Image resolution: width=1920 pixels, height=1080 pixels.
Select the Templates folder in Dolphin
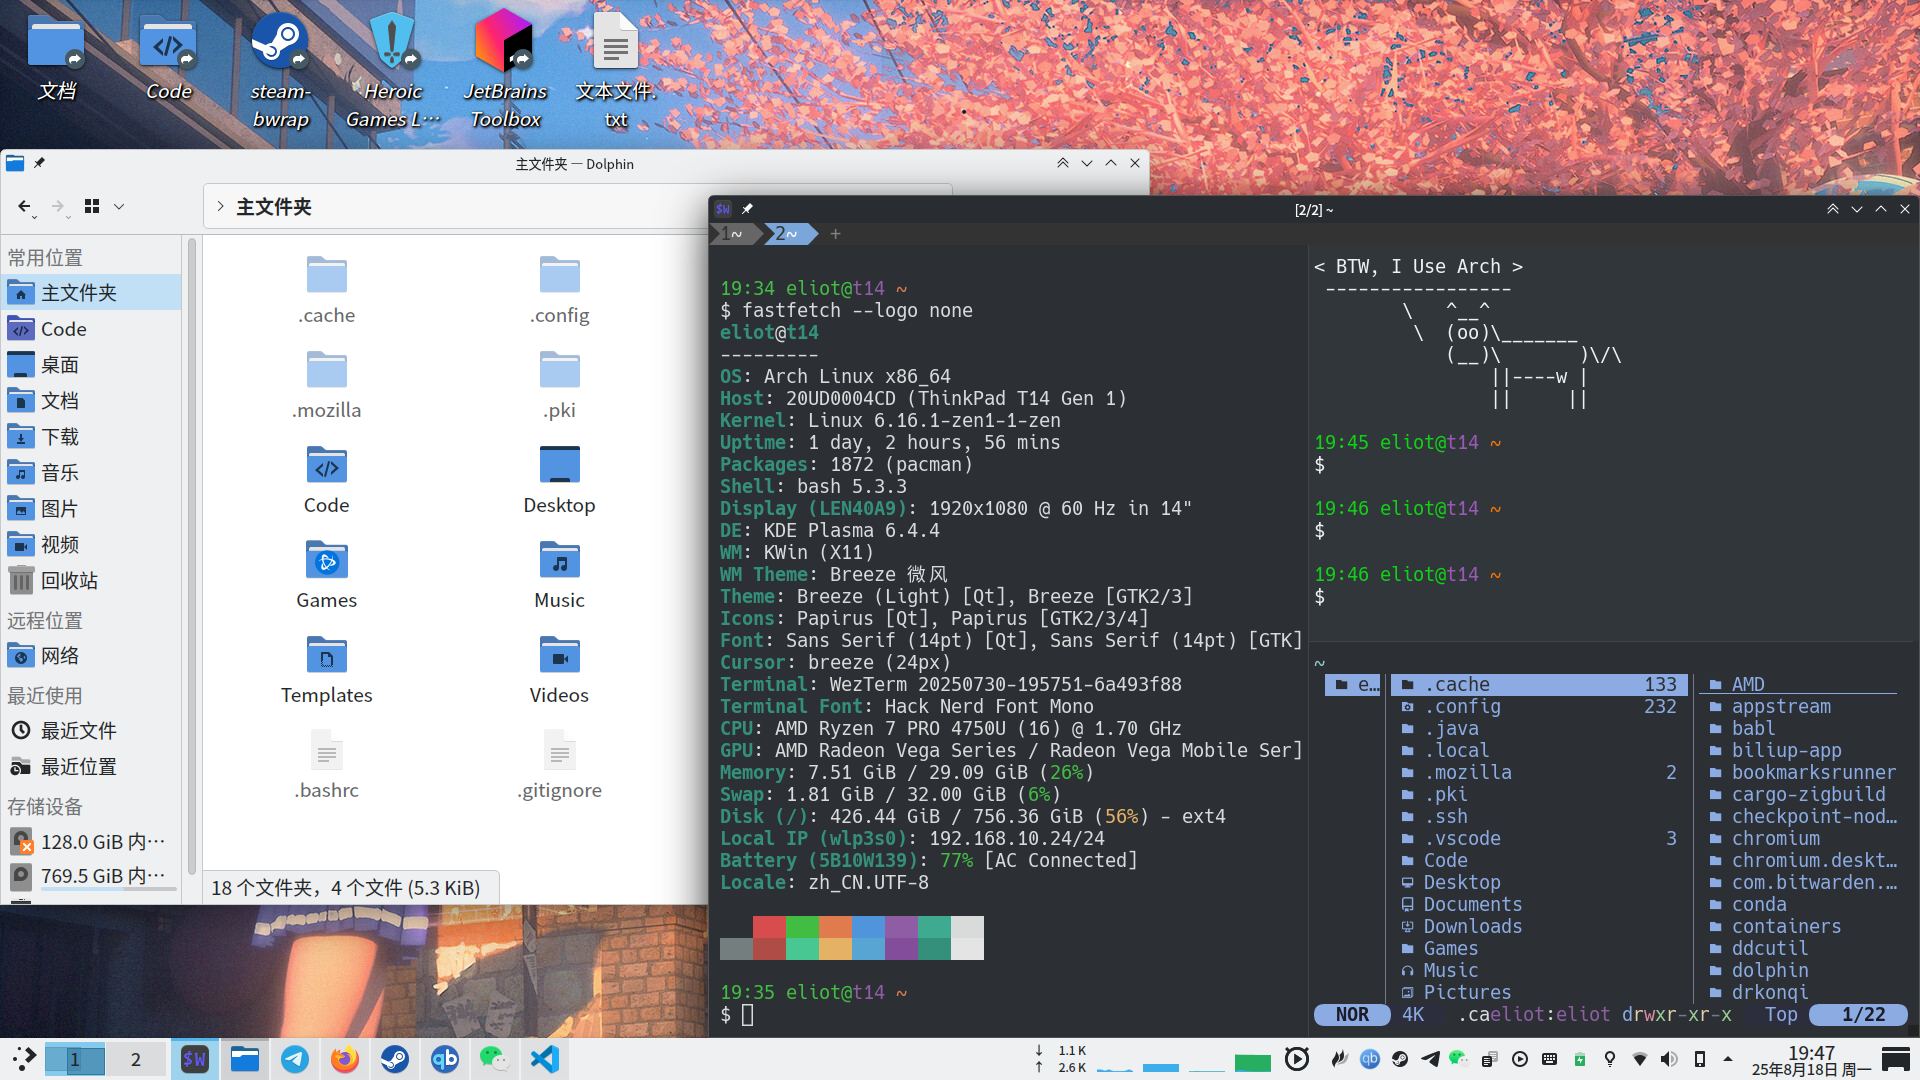(326, 670)
